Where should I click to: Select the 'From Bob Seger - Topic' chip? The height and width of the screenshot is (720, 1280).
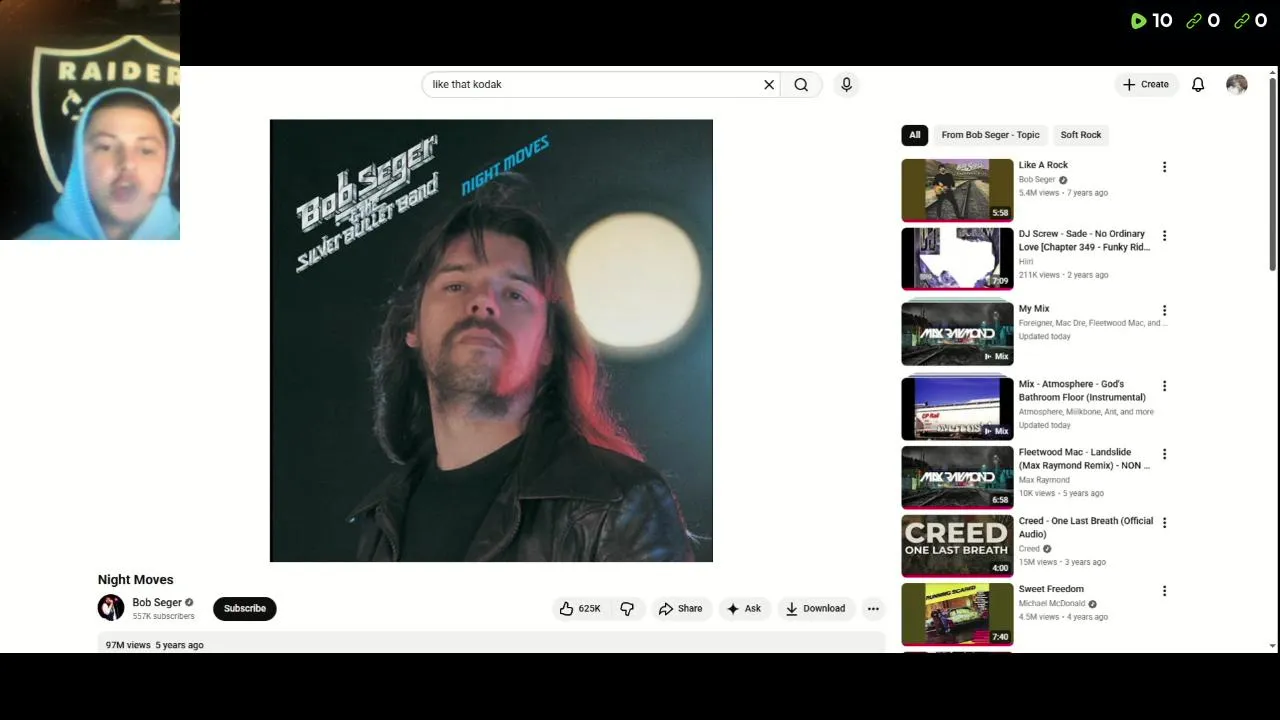tap(990, 135)
